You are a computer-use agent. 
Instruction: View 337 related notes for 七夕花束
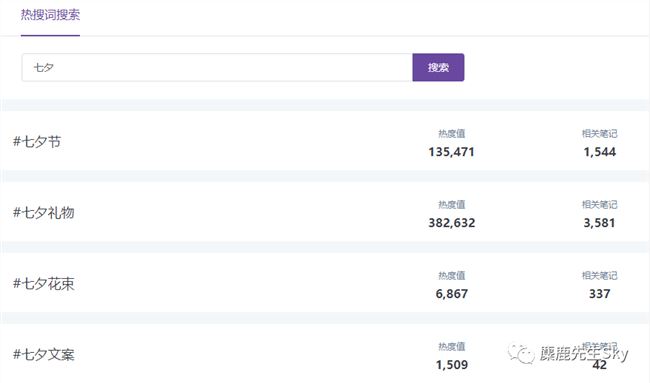[599, 294]
